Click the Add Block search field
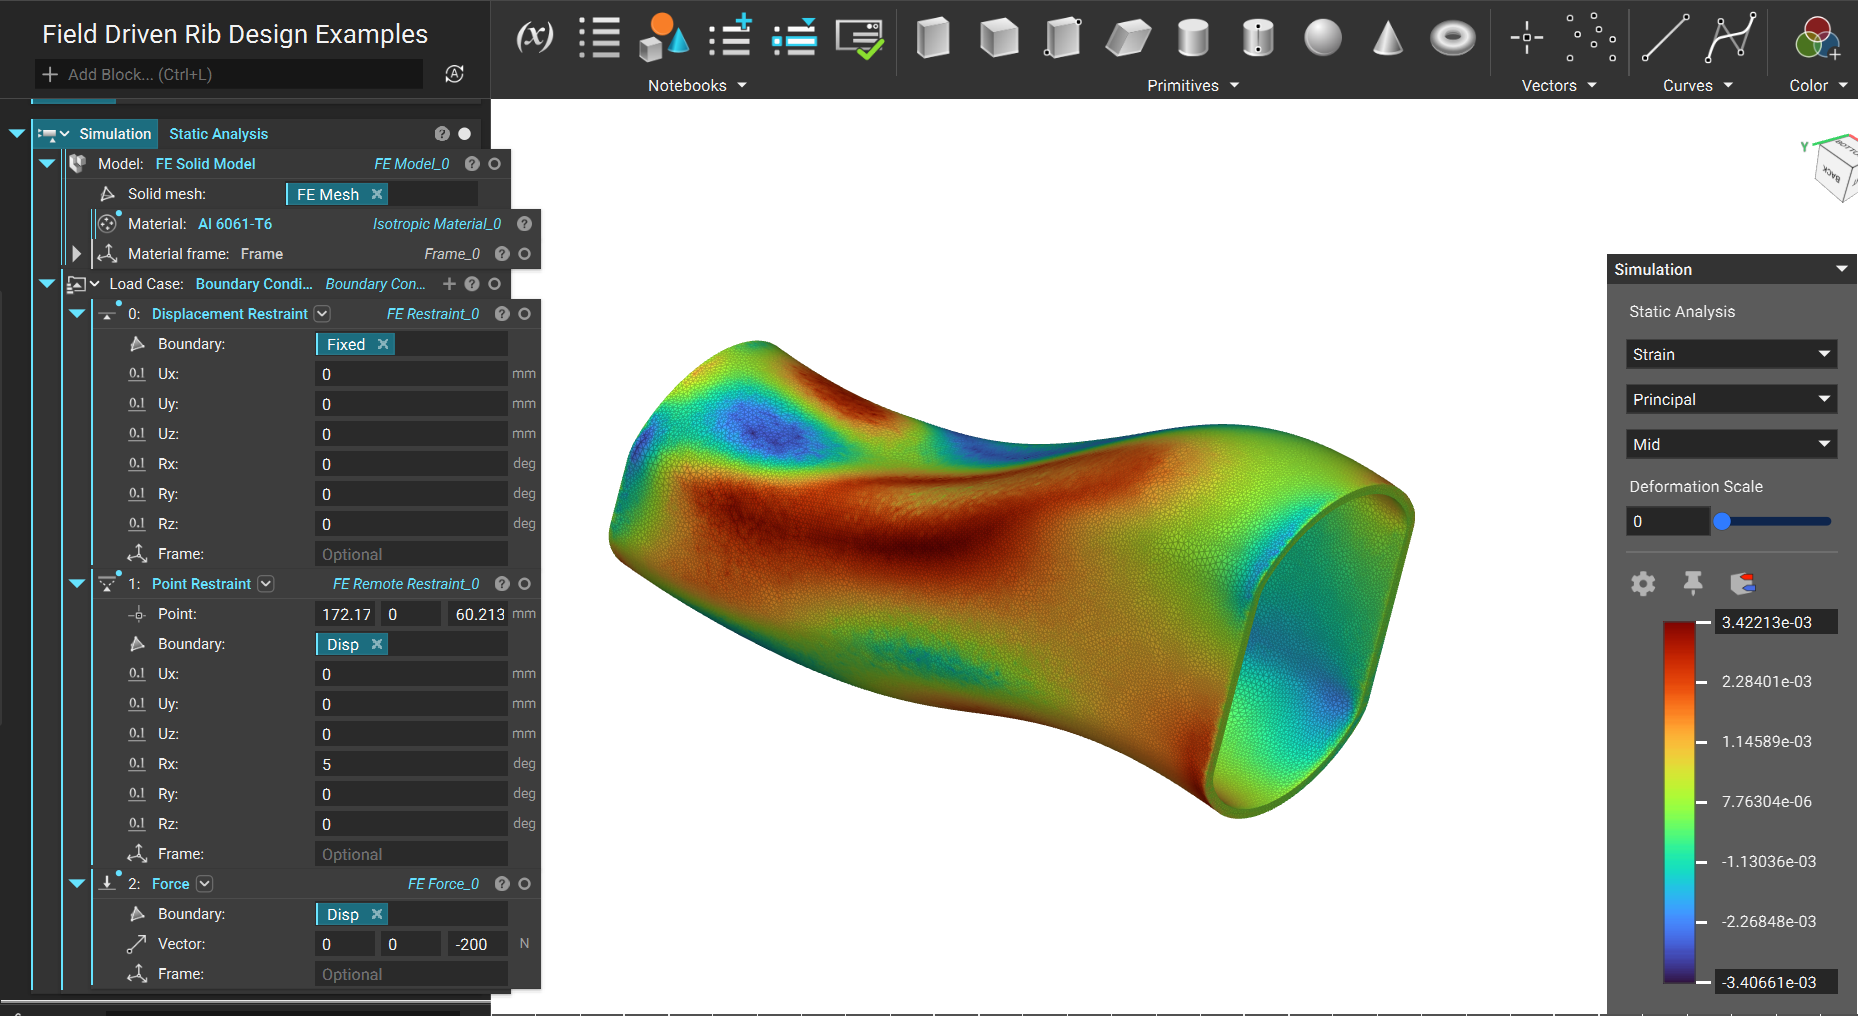This screenshot has height=1016, width=1858. pyautogui.click(x=229, y=74)
